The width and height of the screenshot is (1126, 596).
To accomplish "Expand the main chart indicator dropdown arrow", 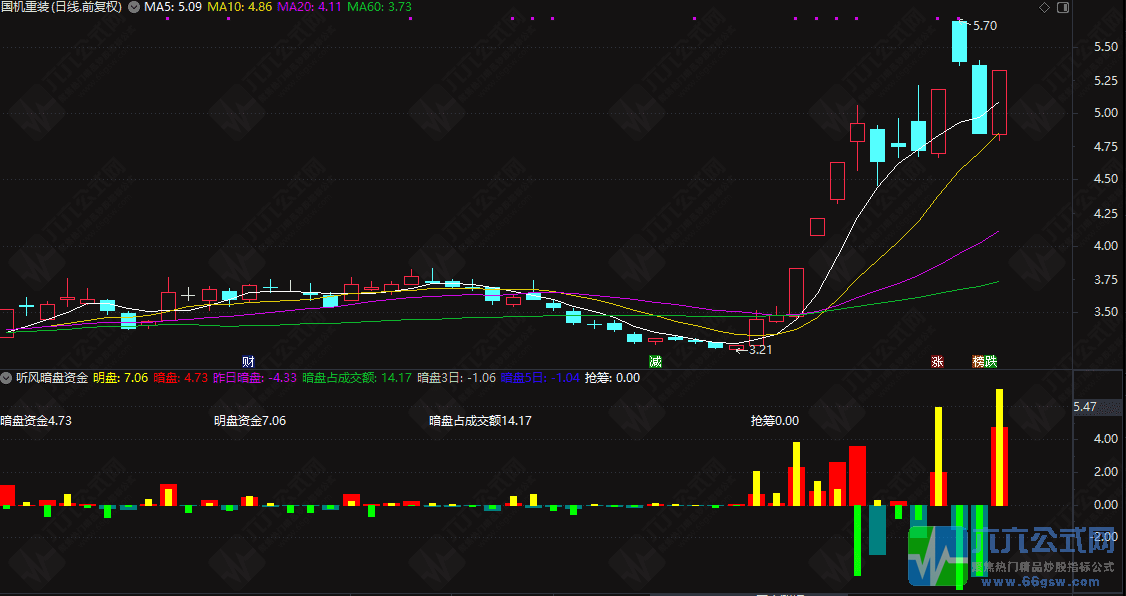I will (x=134, y=7).
